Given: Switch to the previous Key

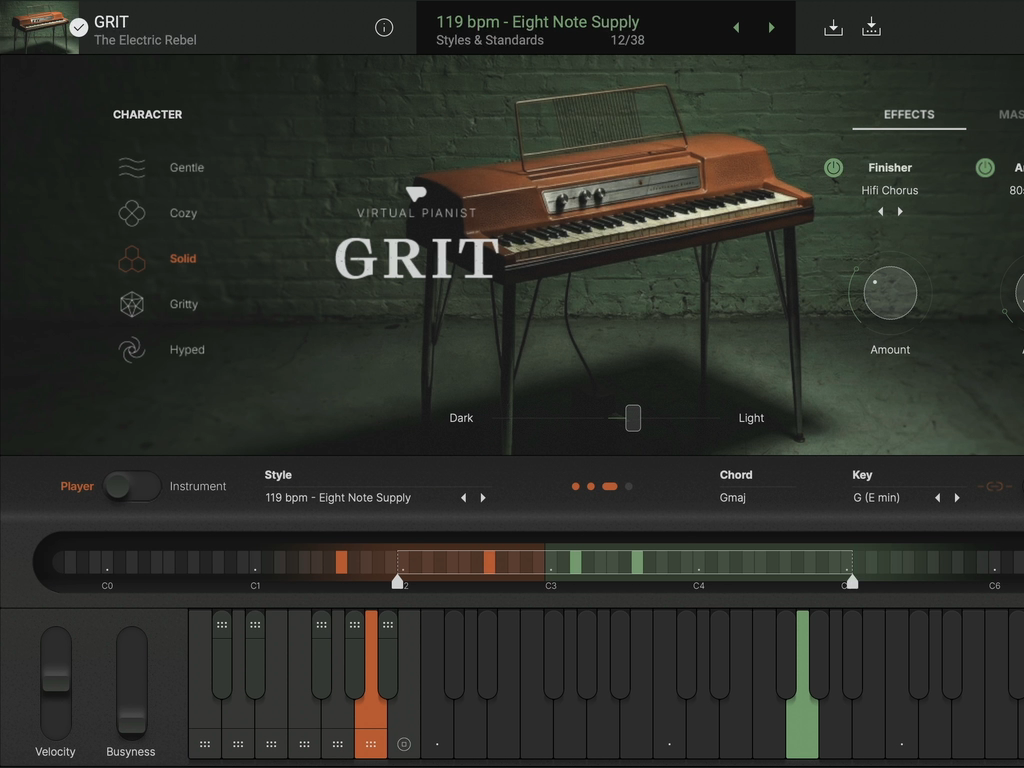Looking at the screenshot, I should pyautogui.click(x=937, y=498).
